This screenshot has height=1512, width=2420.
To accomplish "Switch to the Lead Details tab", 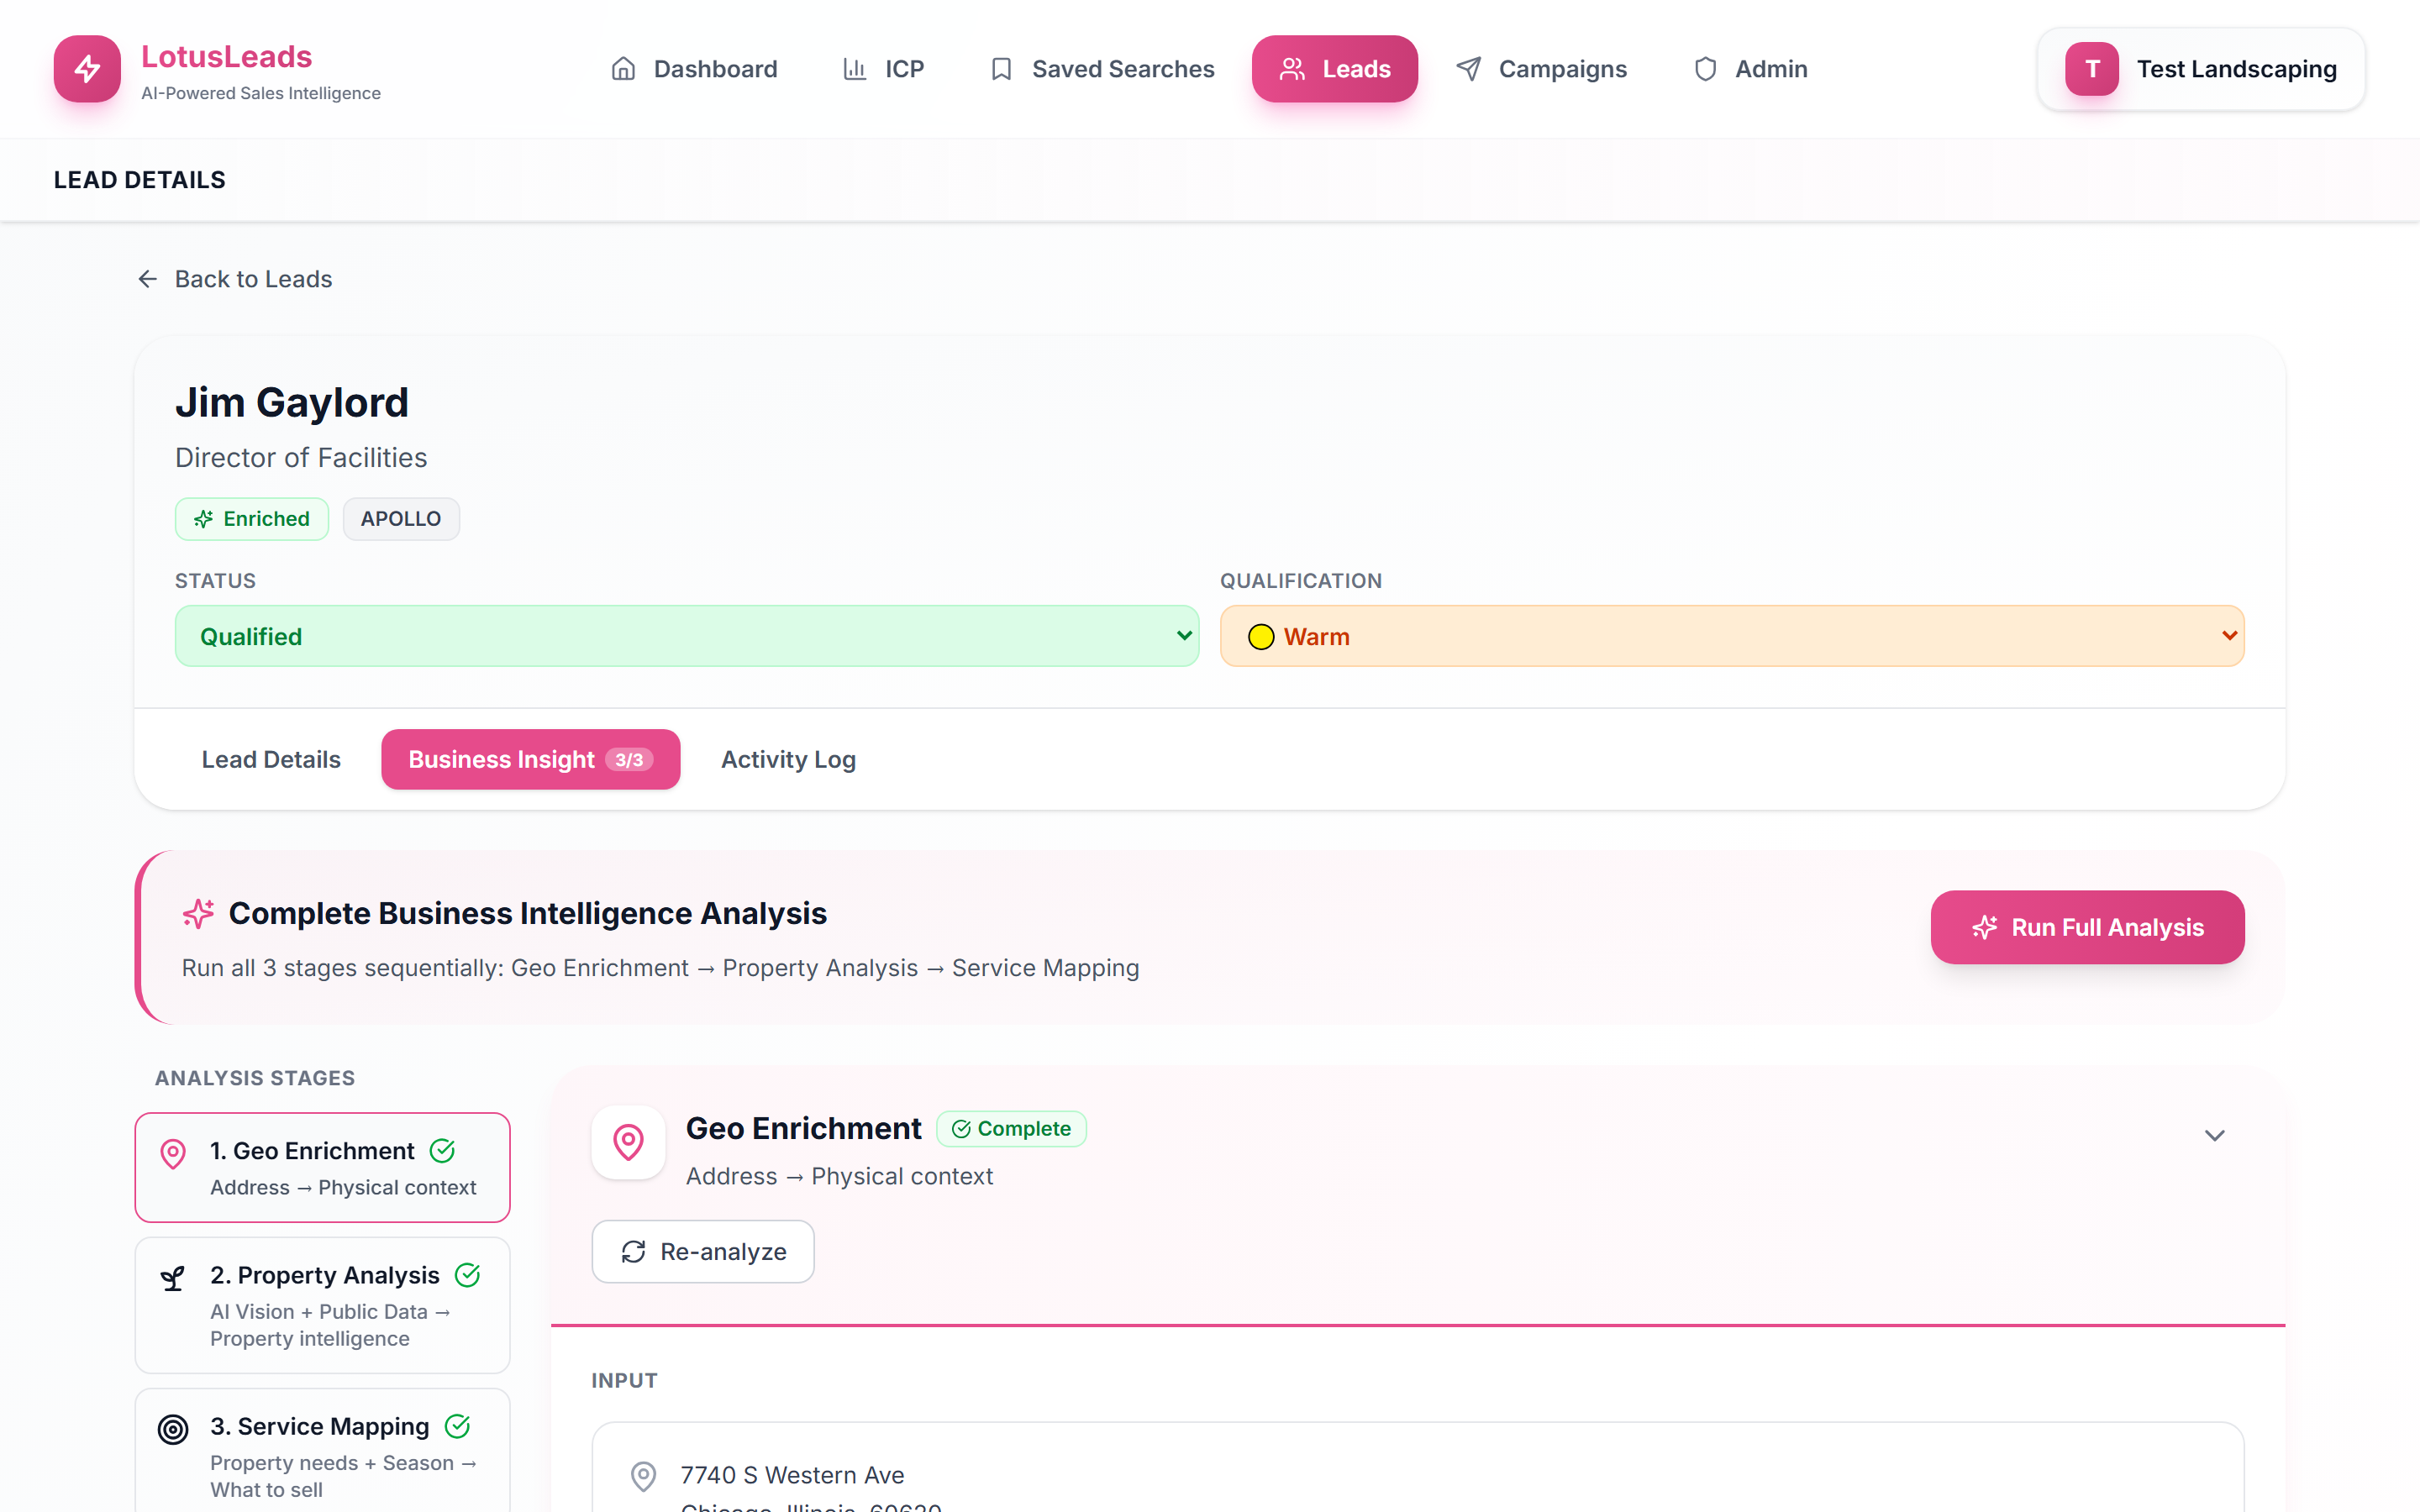I will pos(271,759).
